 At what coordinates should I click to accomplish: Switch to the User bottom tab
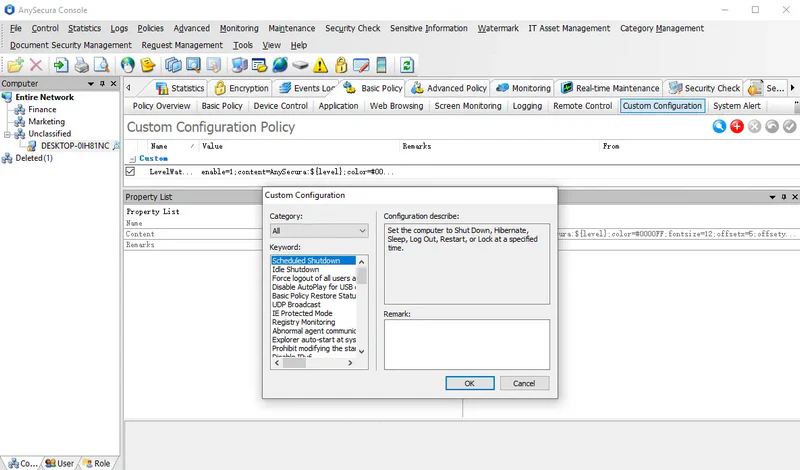(x=60, y=463)
